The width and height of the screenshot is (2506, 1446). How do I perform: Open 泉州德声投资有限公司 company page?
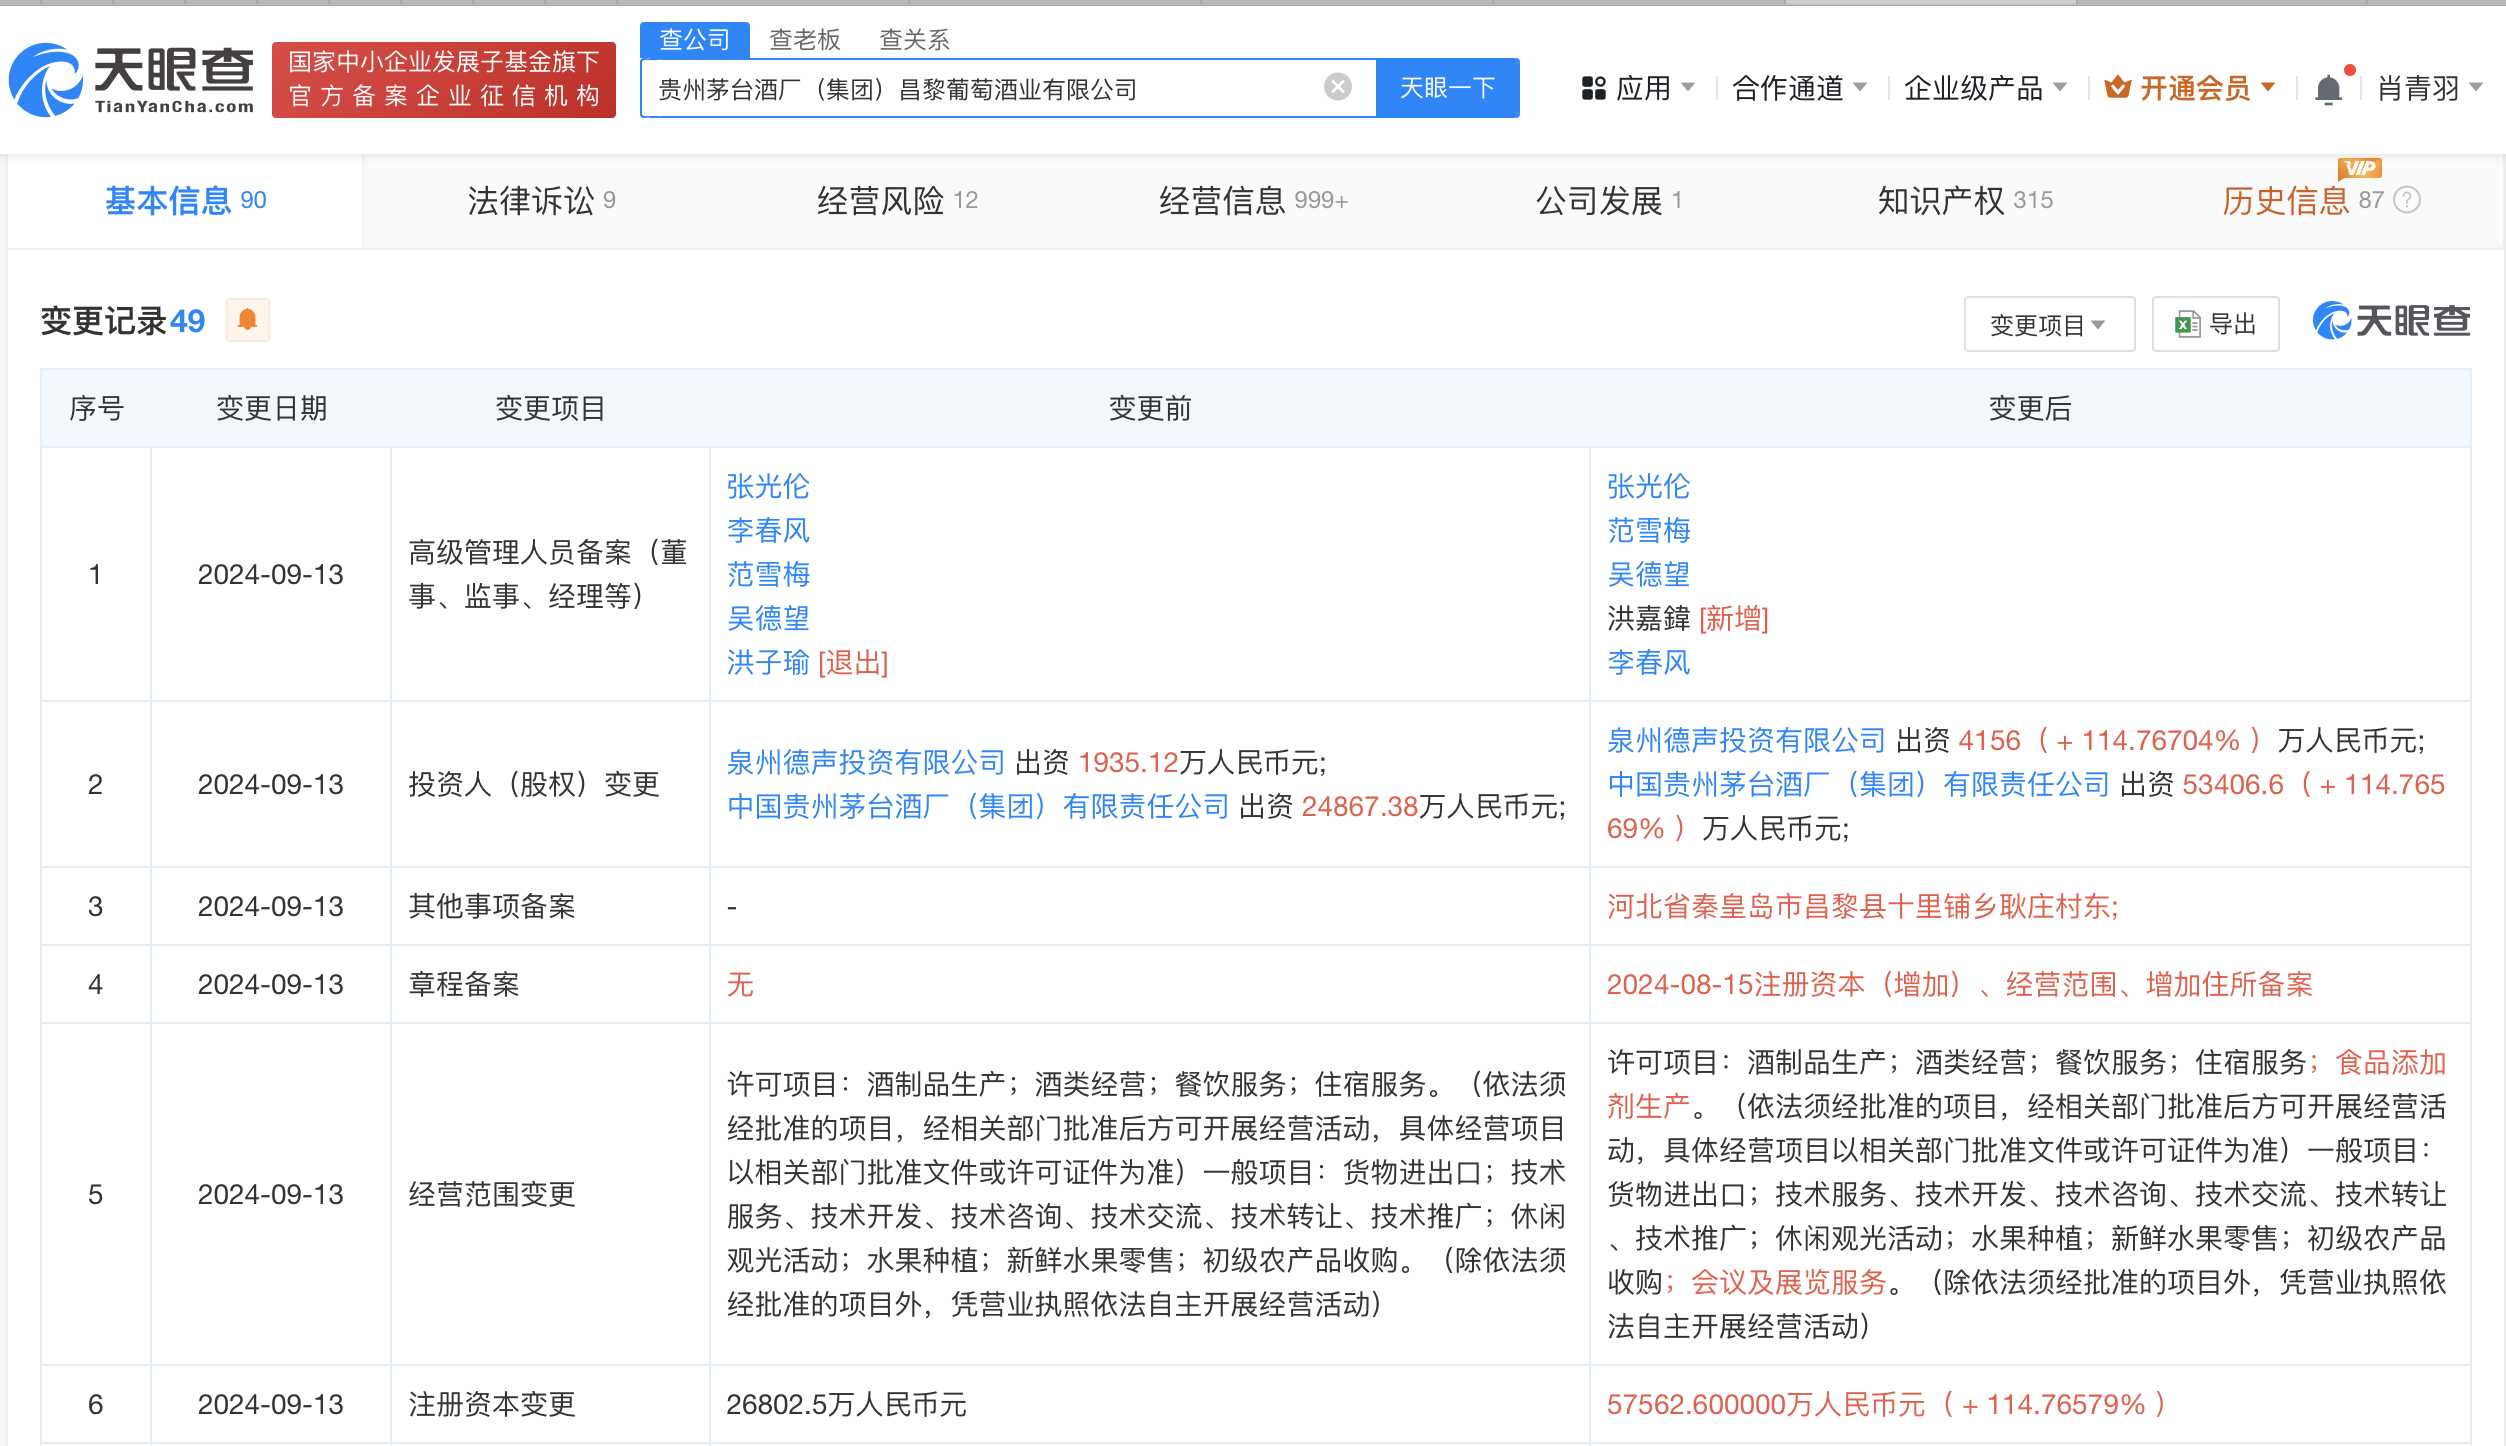point(864,762)
